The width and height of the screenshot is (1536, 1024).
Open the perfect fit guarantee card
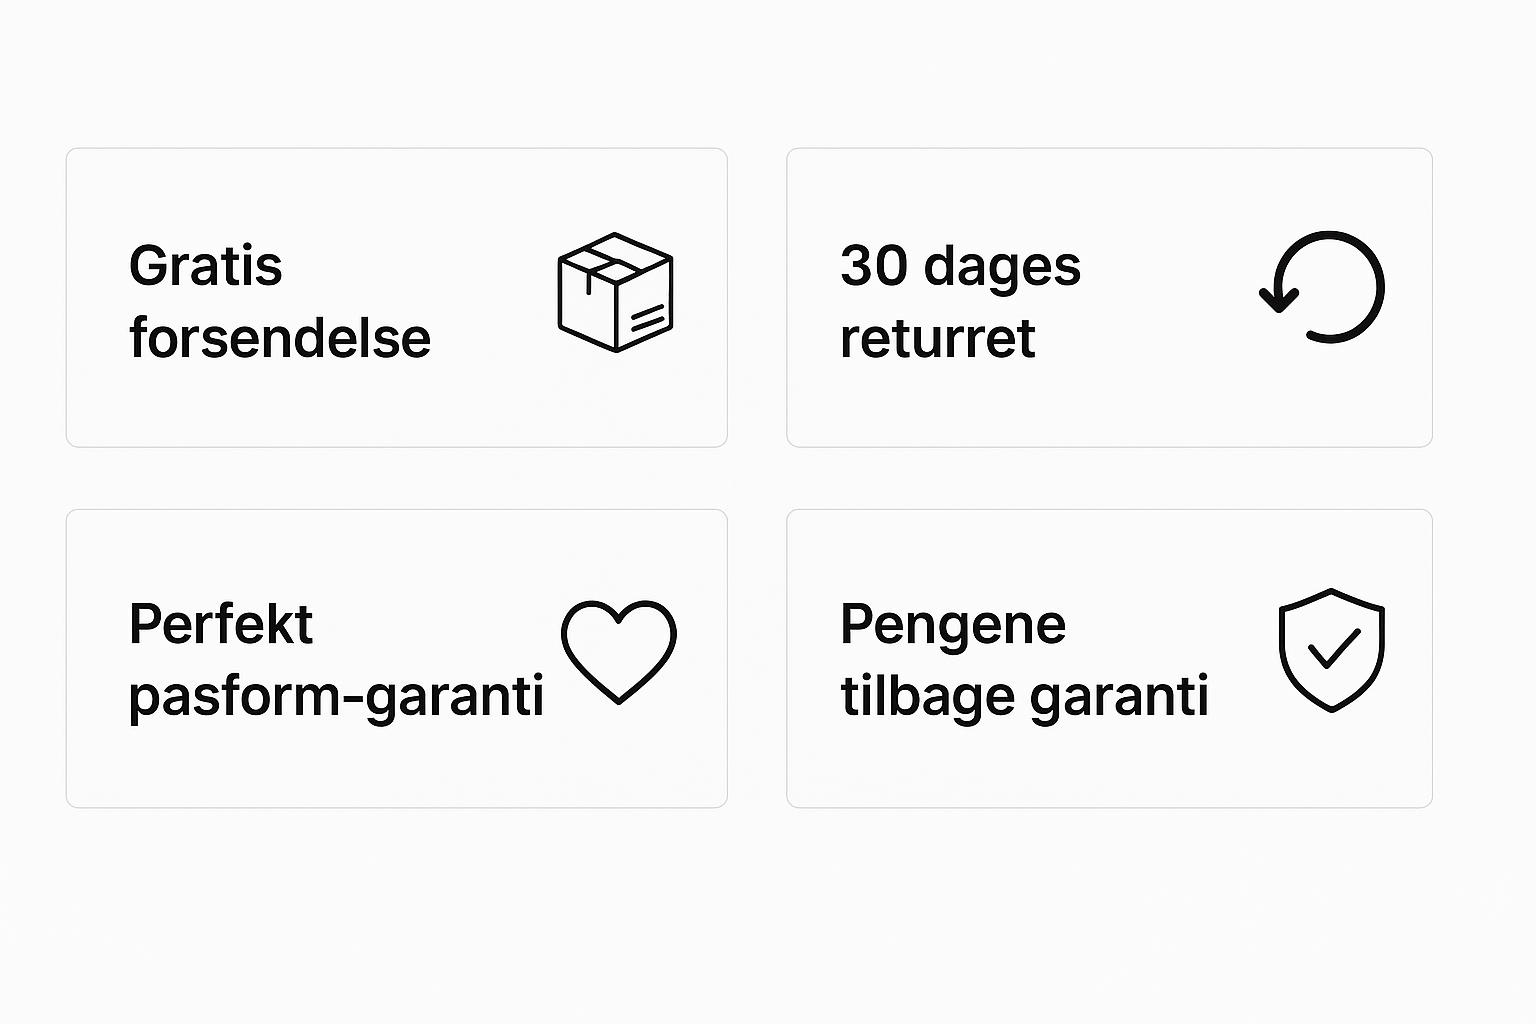pos(397,659)
